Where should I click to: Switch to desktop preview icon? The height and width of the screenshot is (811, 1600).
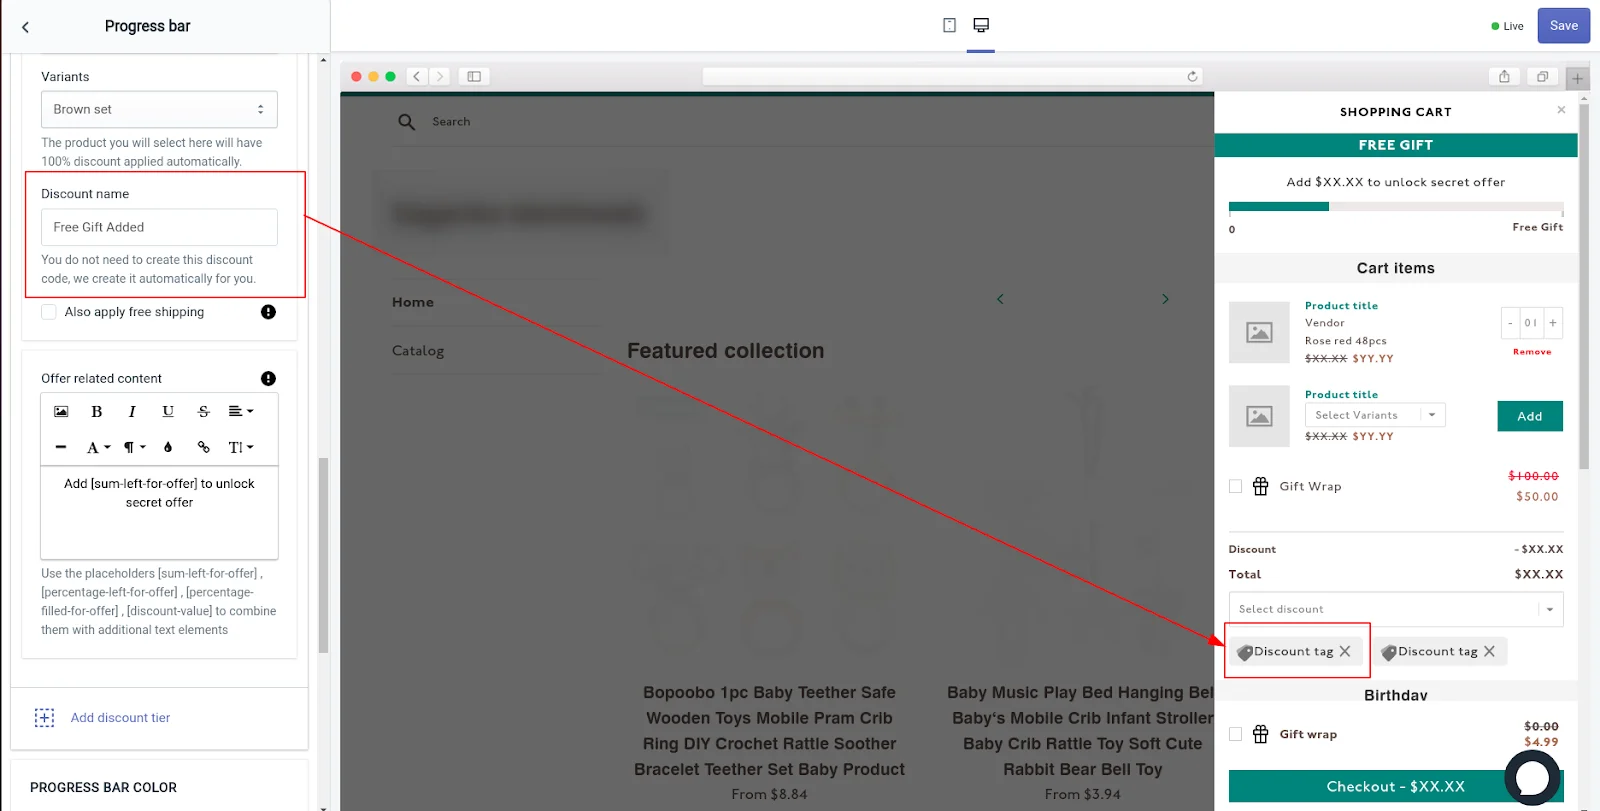tap(981, 25)
